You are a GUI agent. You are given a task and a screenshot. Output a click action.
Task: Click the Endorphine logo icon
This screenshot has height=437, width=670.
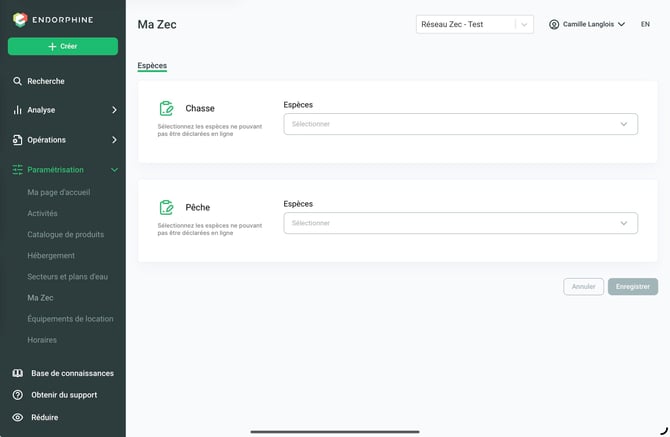point(20,20)
